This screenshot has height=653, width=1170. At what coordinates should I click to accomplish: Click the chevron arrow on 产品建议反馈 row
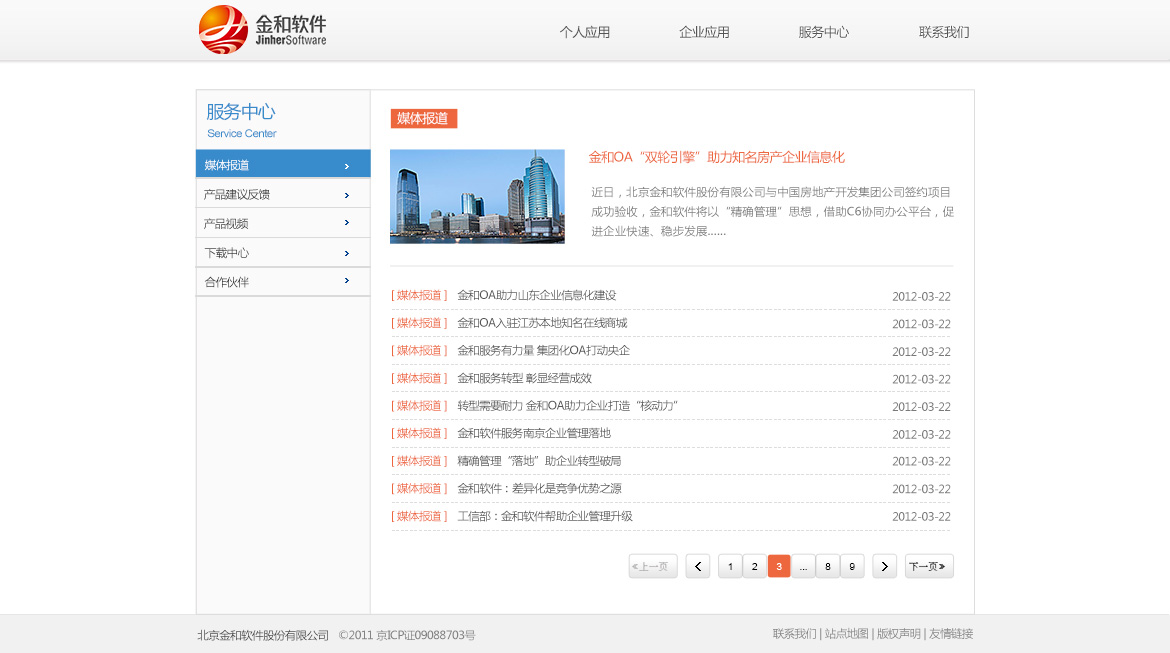(347, 195)
